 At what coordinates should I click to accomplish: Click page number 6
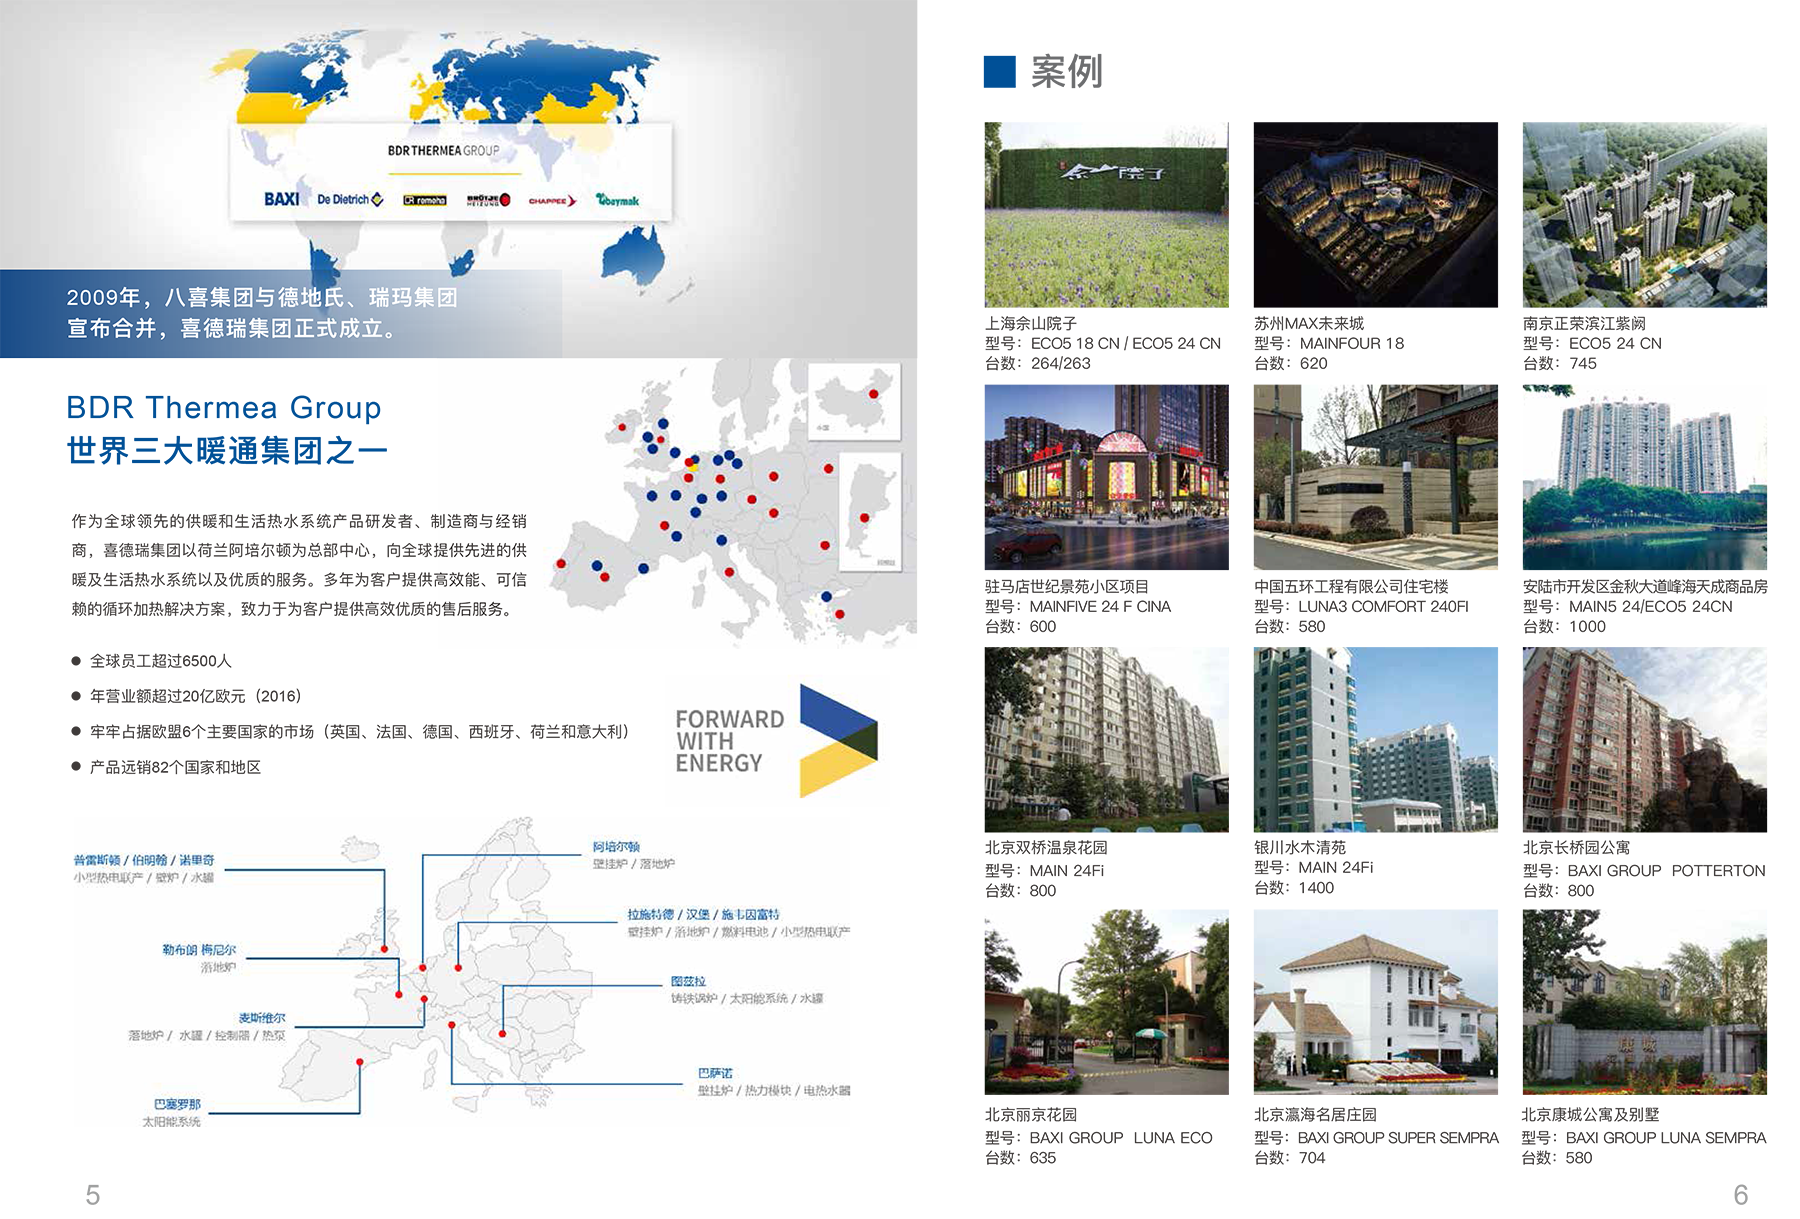pos(1741,1195)
